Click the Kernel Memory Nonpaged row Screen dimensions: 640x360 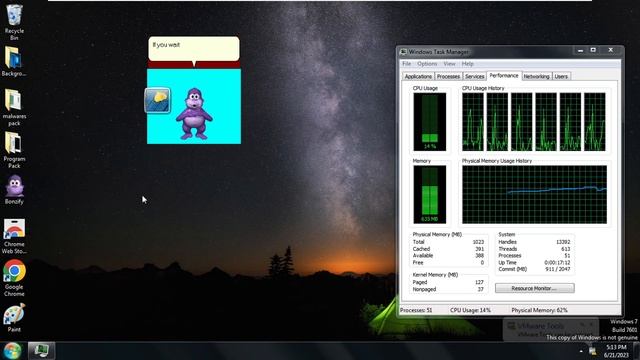click(x=448, y=289)
